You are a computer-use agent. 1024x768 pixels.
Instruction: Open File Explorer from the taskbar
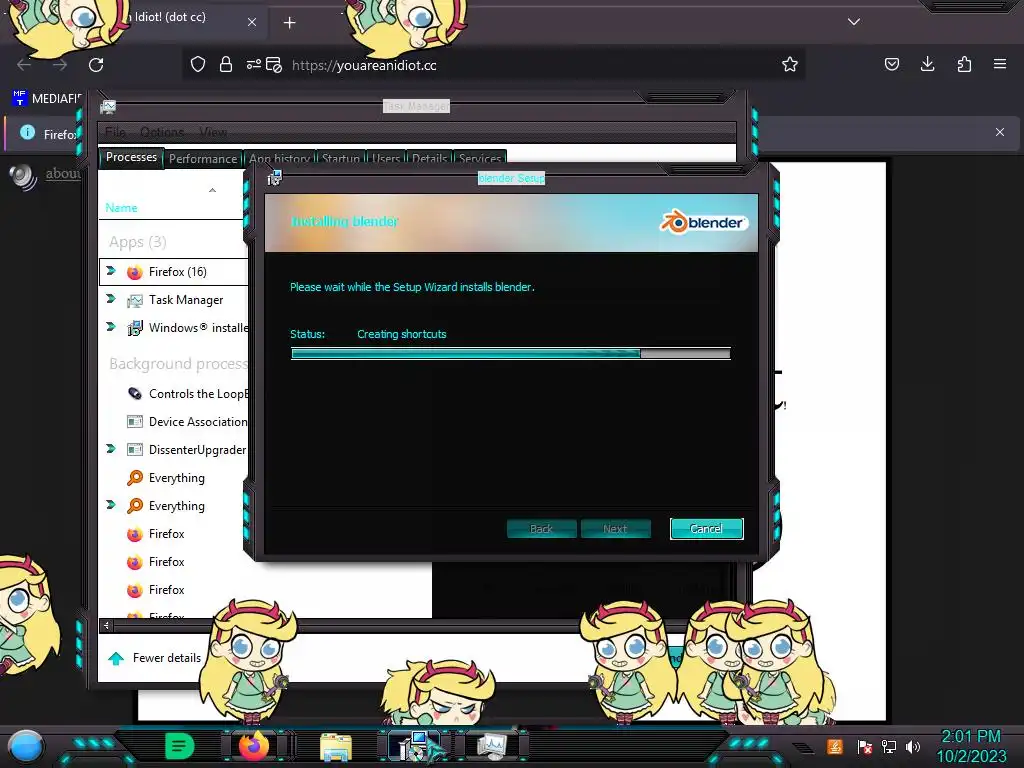[x=336, y=747]
